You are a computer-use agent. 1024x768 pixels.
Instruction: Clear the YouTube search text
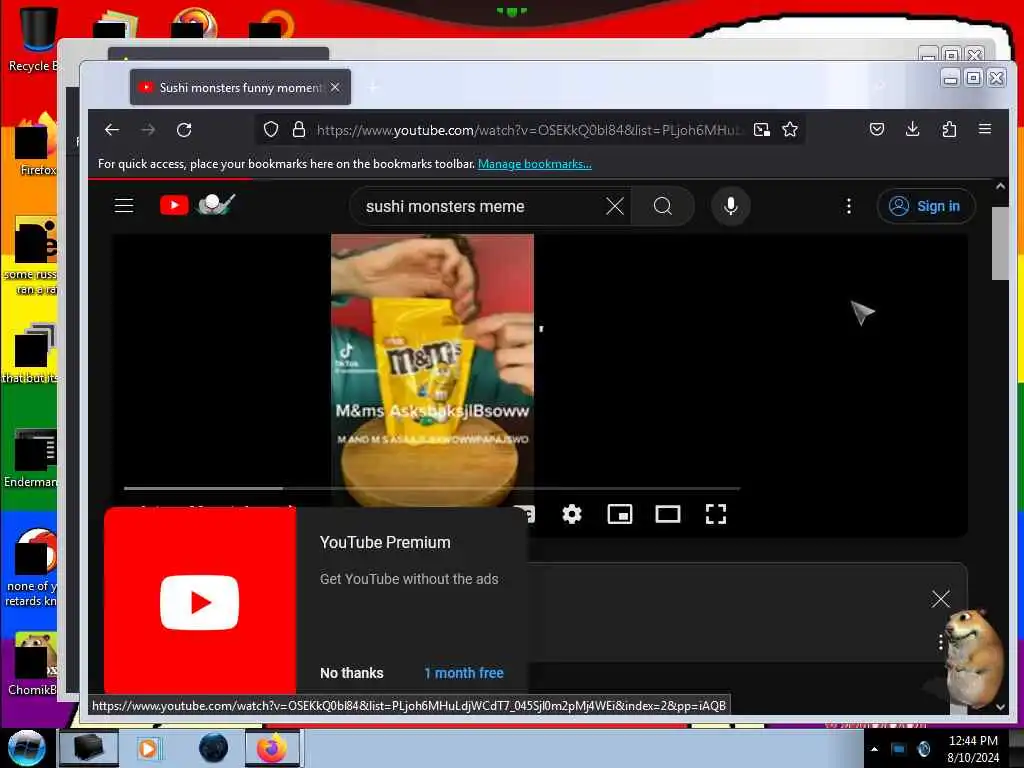click(x=615, y=206)
